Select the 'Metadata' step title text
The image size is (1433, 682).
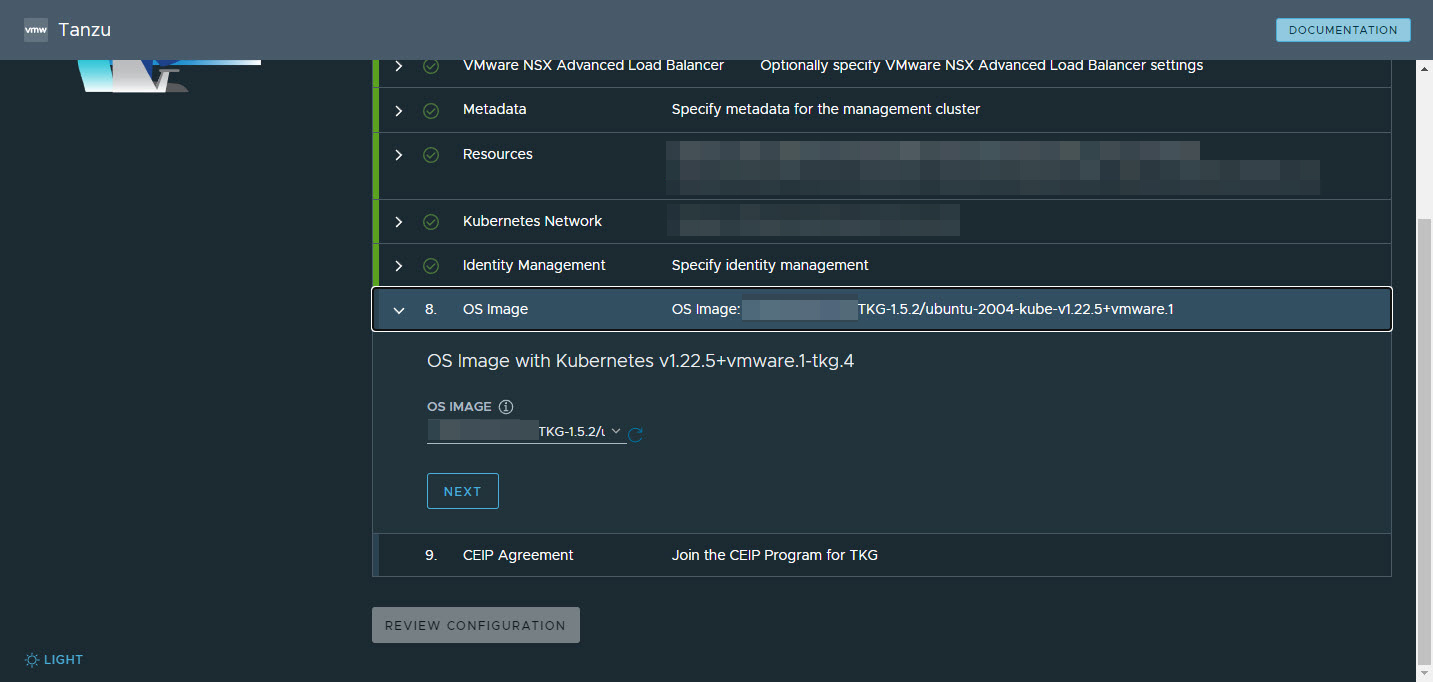tap(495, 109)
